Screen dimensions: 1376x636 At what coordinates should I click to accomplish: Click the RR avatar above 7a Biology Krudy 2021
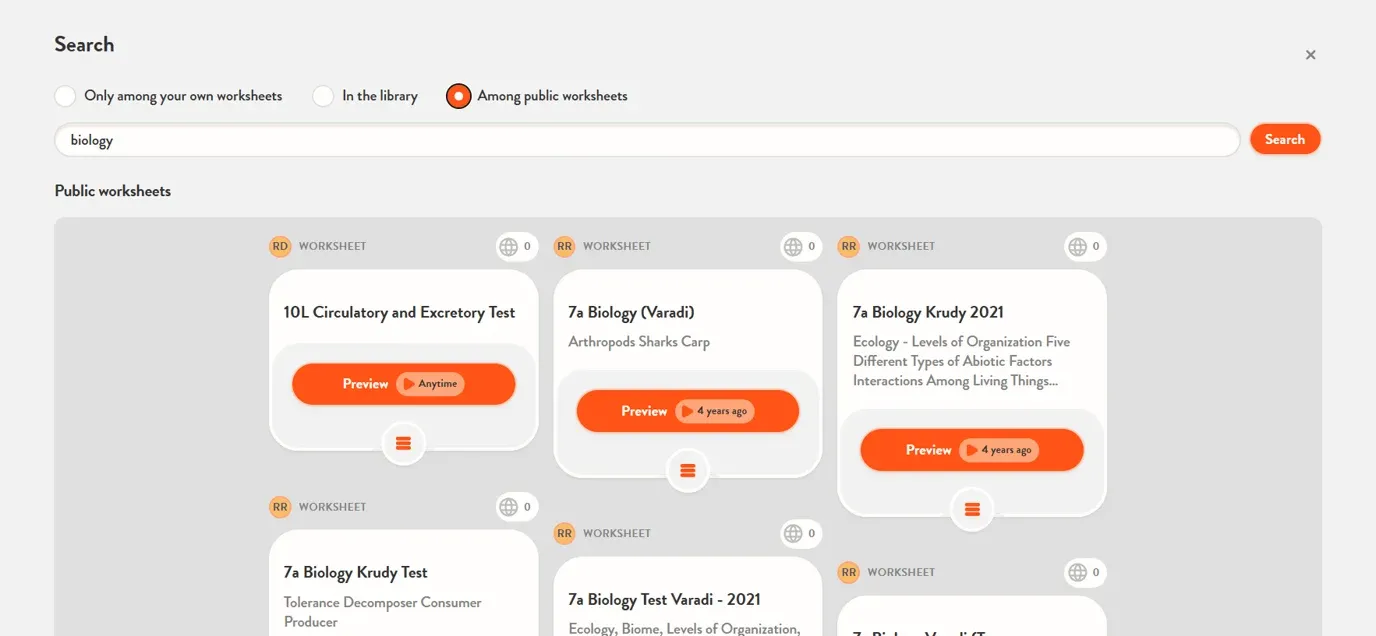(x=849, y=246)
